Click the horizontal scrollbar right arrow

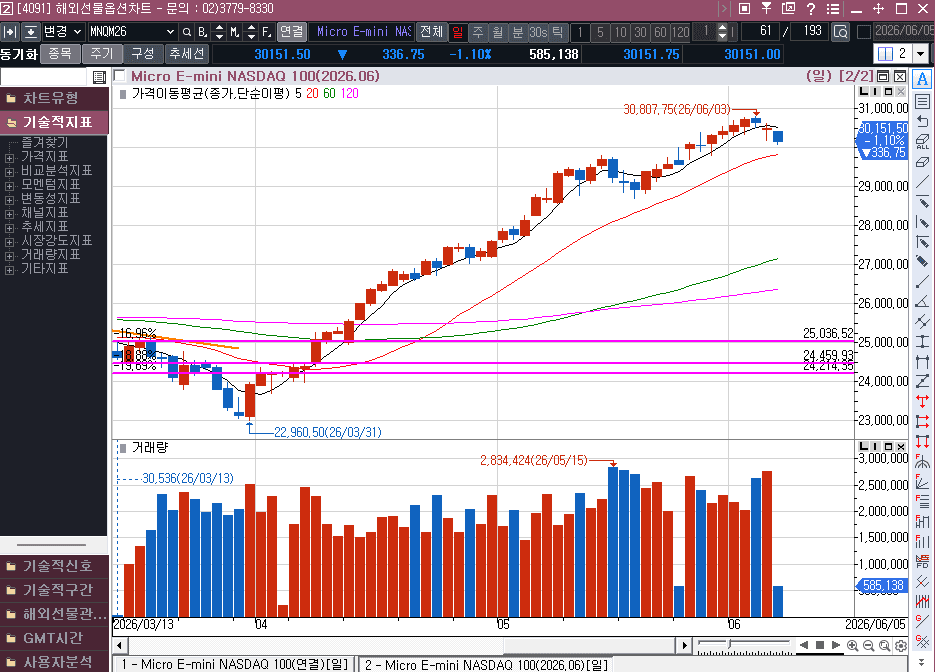(684, 645)
